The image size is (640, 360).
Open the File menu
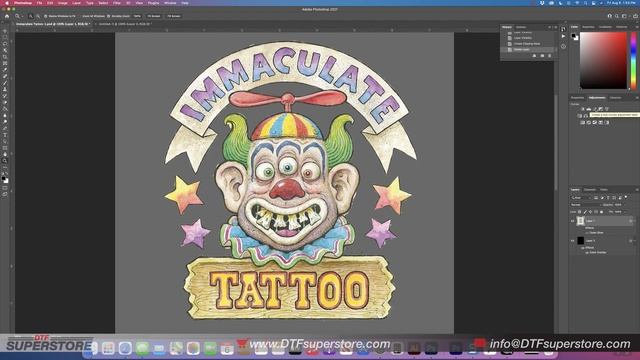(x=39, y=3)
